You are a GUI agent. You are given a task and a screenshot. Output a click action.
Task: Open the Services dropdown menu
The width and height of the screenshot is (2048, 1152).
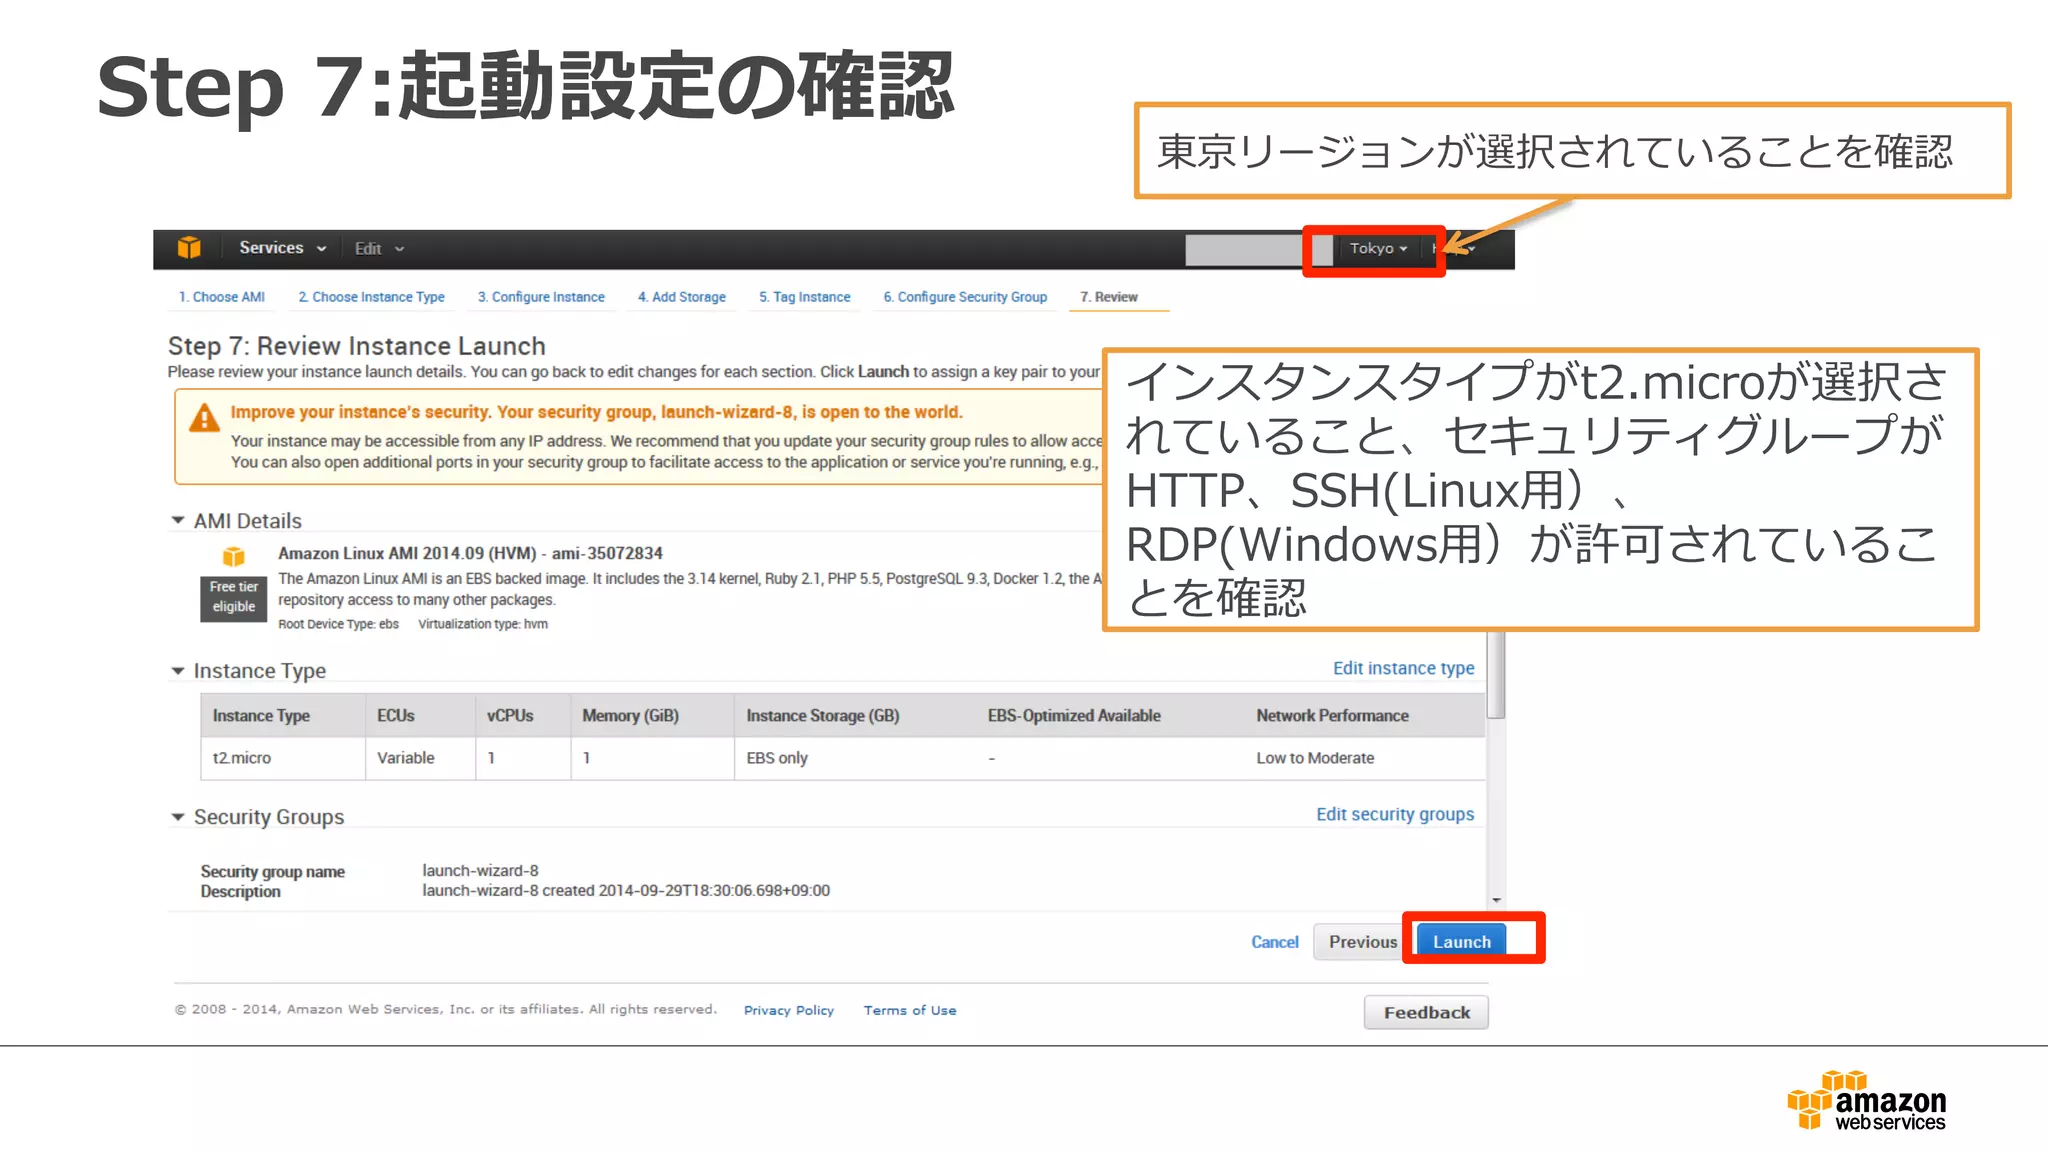(x=283, y=248)
